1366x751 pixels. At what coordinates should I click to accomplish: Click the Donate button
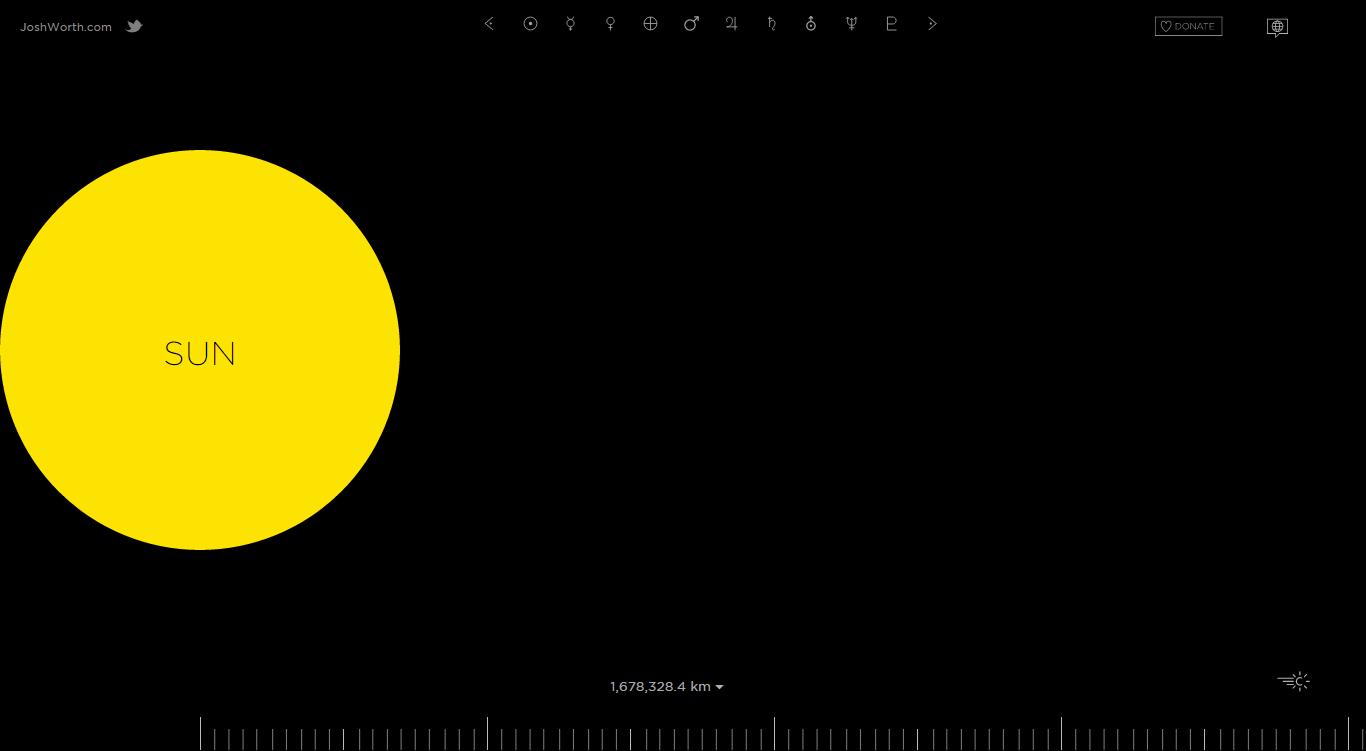tap(1188, 27)
